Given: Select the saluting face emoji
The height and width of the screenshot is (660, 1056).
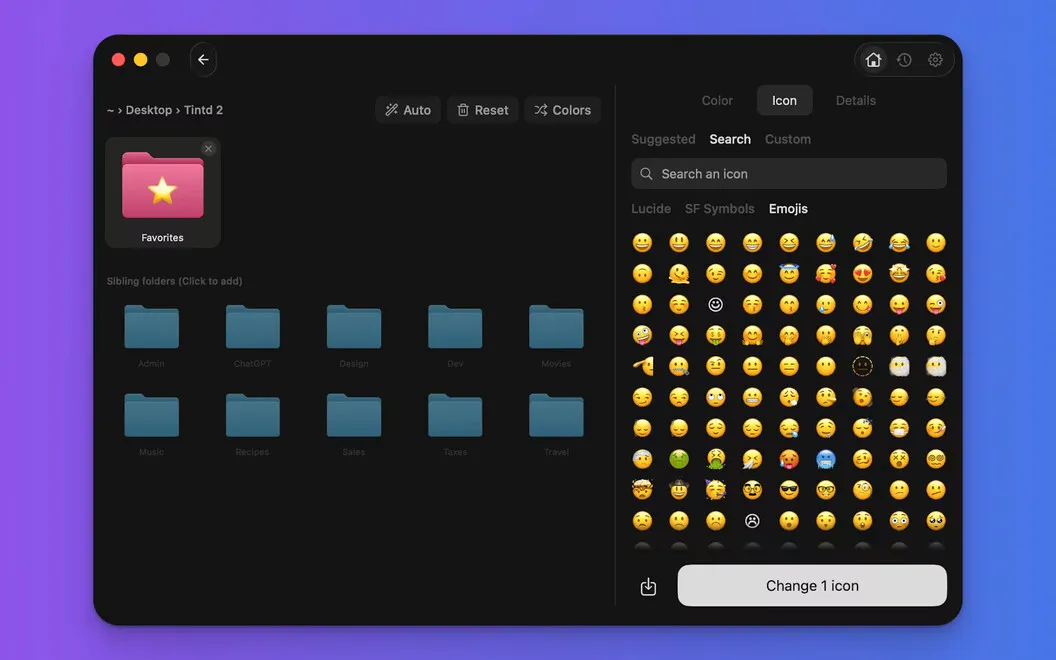Looking at the screenshot, I should [642, 366].
